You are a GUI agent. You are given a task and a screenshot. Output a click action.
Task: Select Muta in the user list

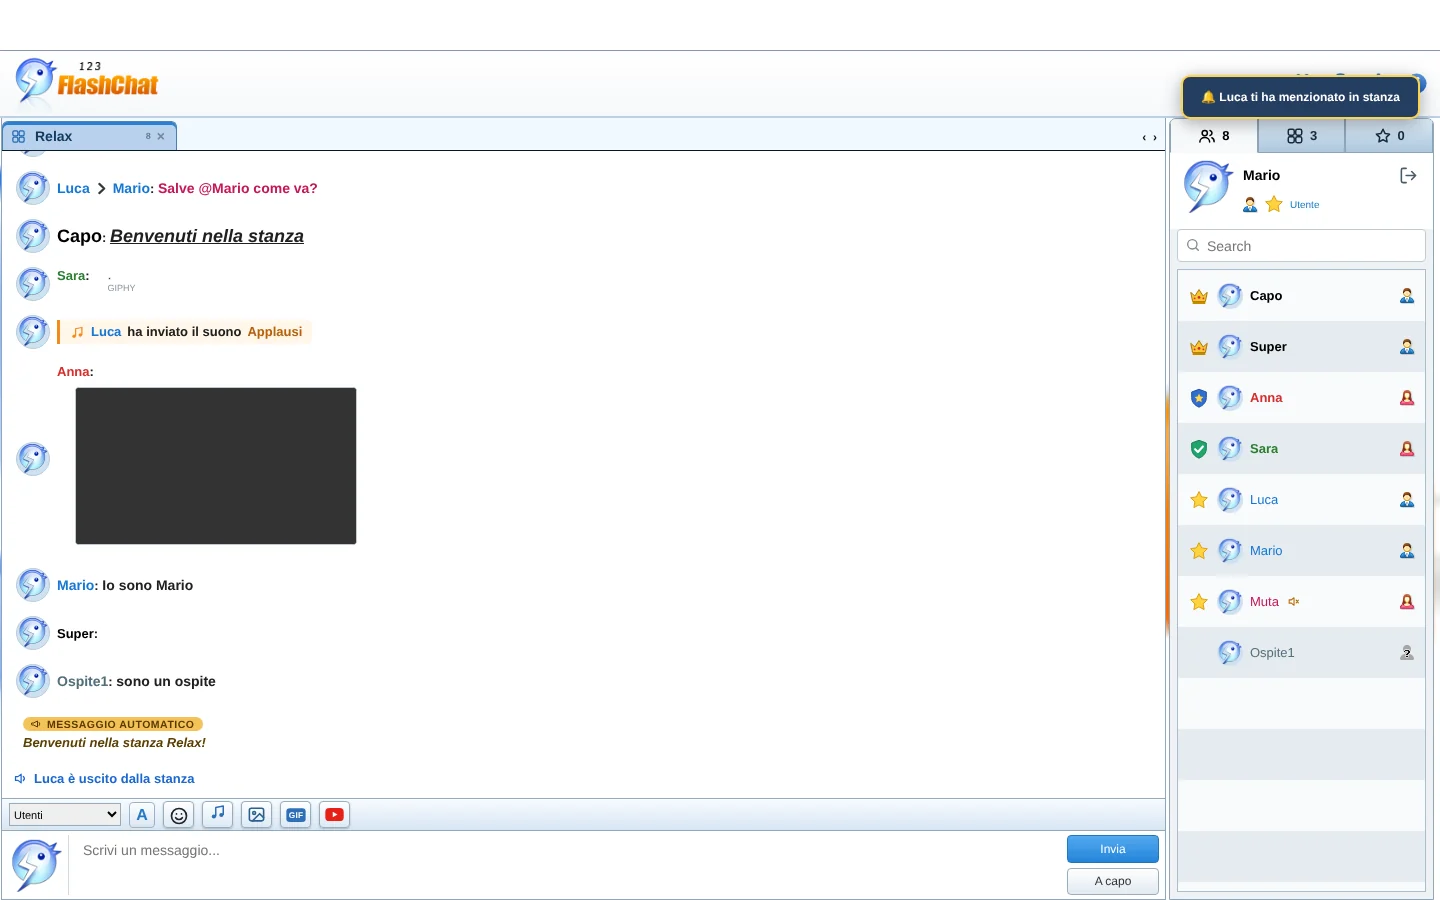[1301, 602]
